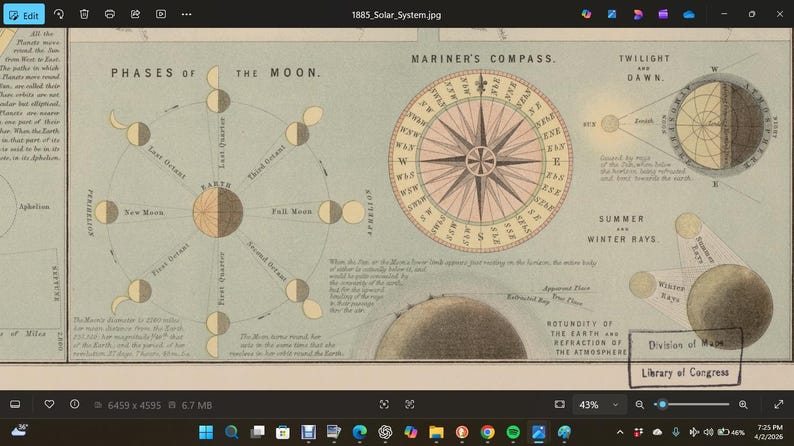Viewport: 794px width, 446px height.
Task: Open the weather widget showing 36°
Action: (19, 431)
